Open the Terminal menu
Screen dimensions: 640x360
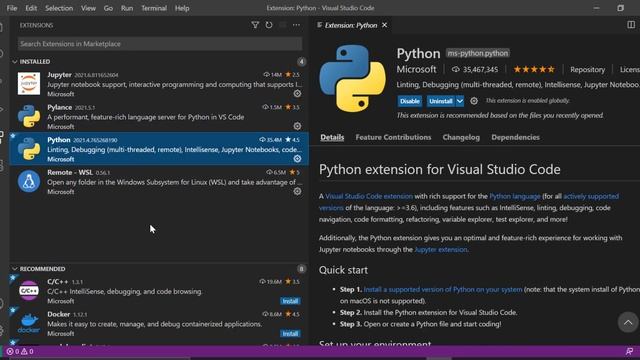(154, 8)
